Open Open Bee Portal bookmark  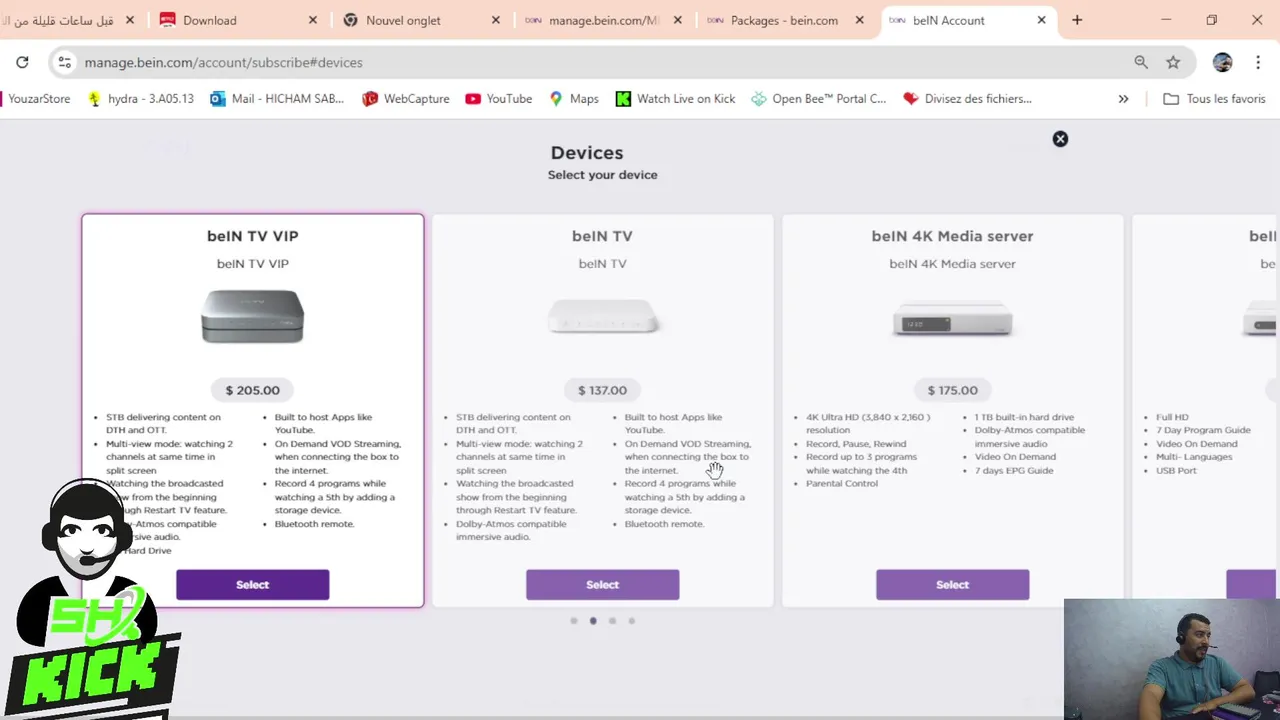coord(819,99)
